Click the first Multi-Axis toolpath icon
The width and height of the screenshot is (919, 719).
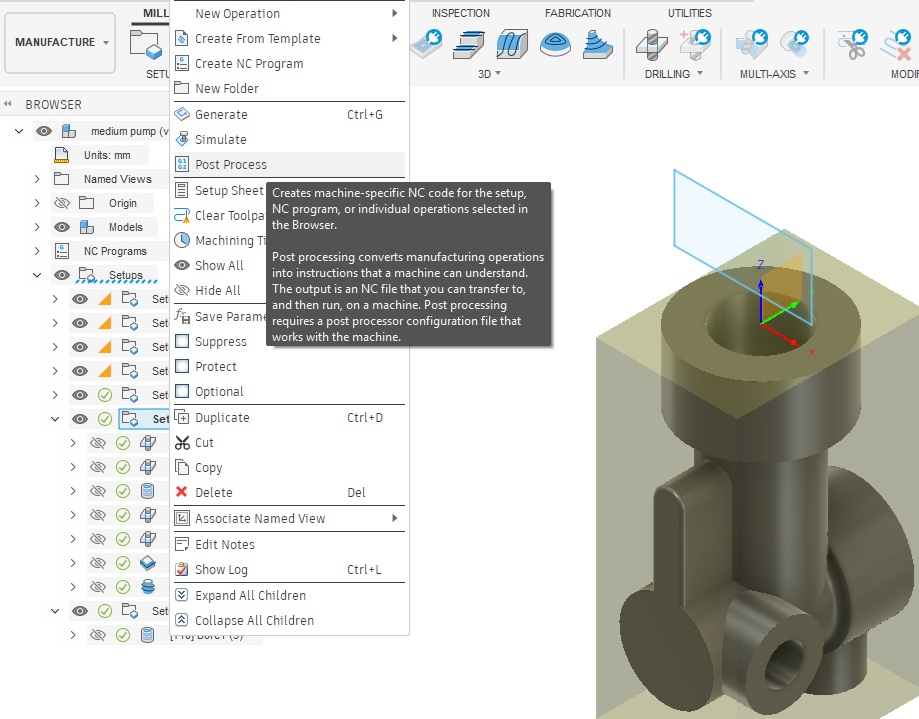coord(750,44)
